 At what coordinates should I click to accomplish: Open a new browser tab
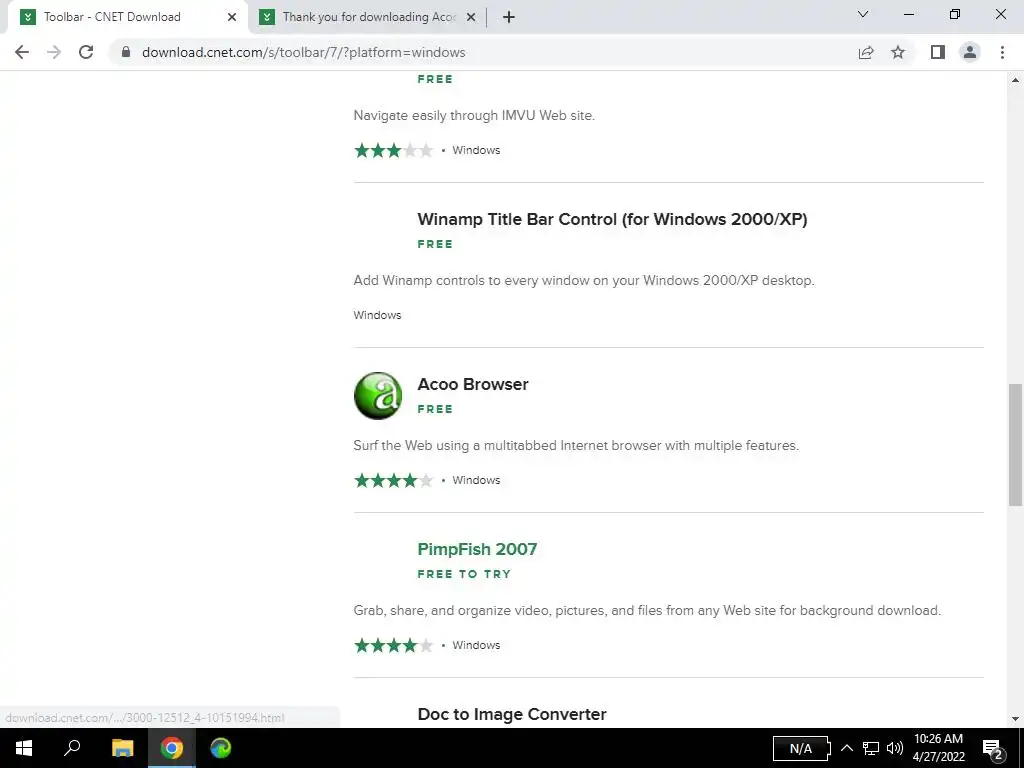click(x=509, y=17)
